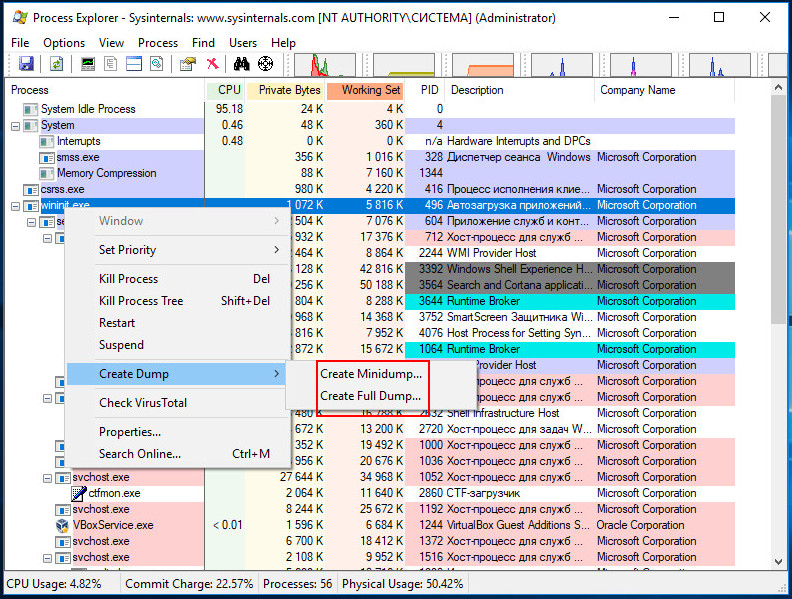
Task: Click the Save toolbar icon
Action: point(26,64)
